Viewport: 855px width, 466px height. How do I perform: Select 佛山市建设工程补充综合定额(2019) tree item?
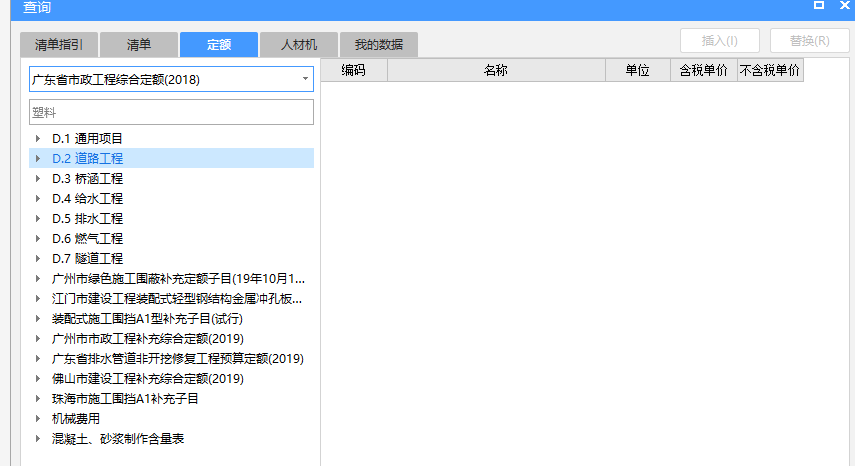coord(148,378)
